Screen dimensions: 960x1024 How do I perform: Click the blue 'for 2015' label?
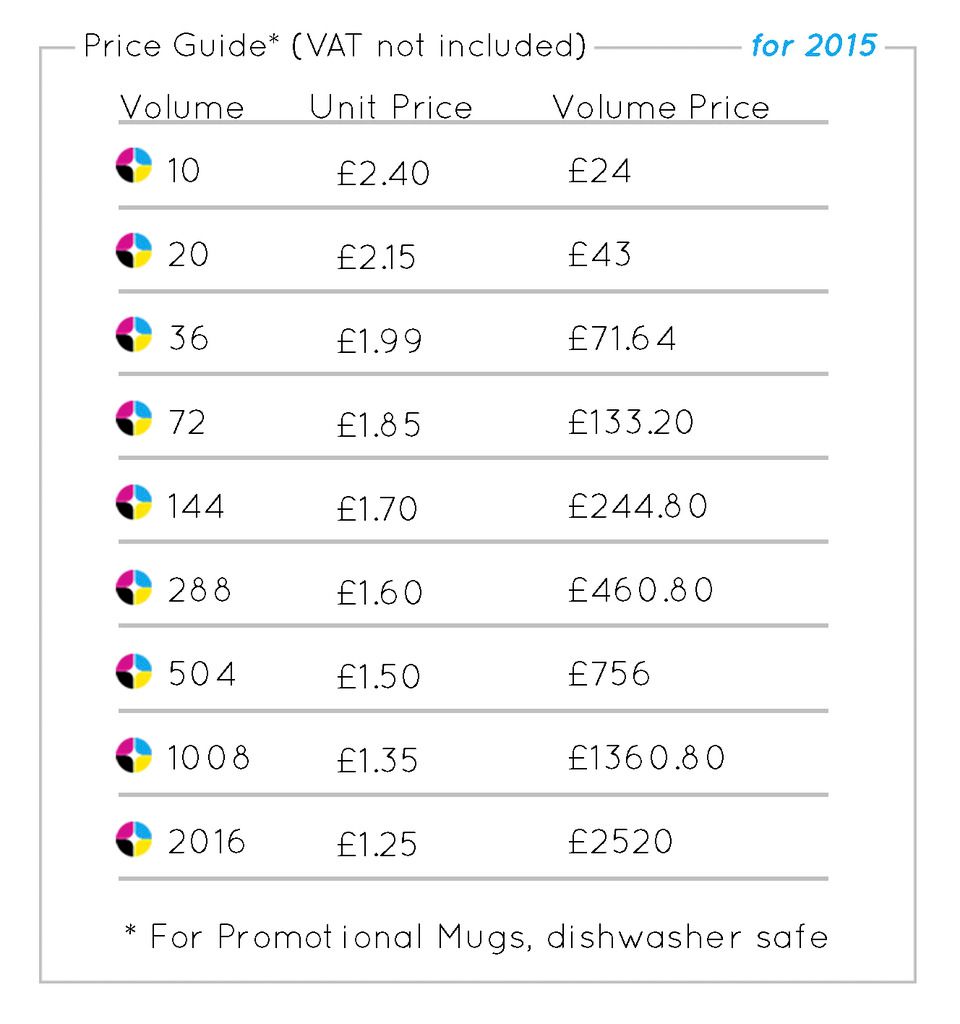point(814,46)
